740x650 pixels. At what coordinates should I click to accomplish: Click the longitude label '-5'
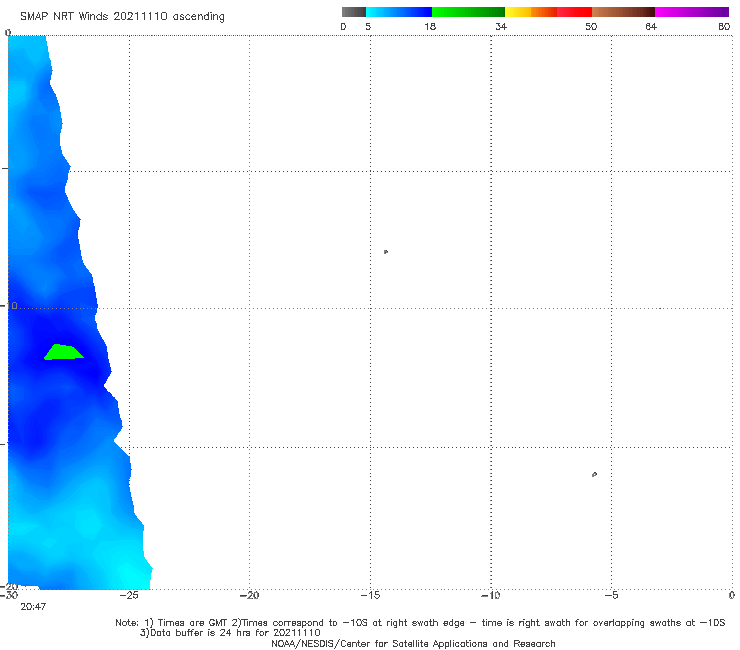[x=611, y=596]
